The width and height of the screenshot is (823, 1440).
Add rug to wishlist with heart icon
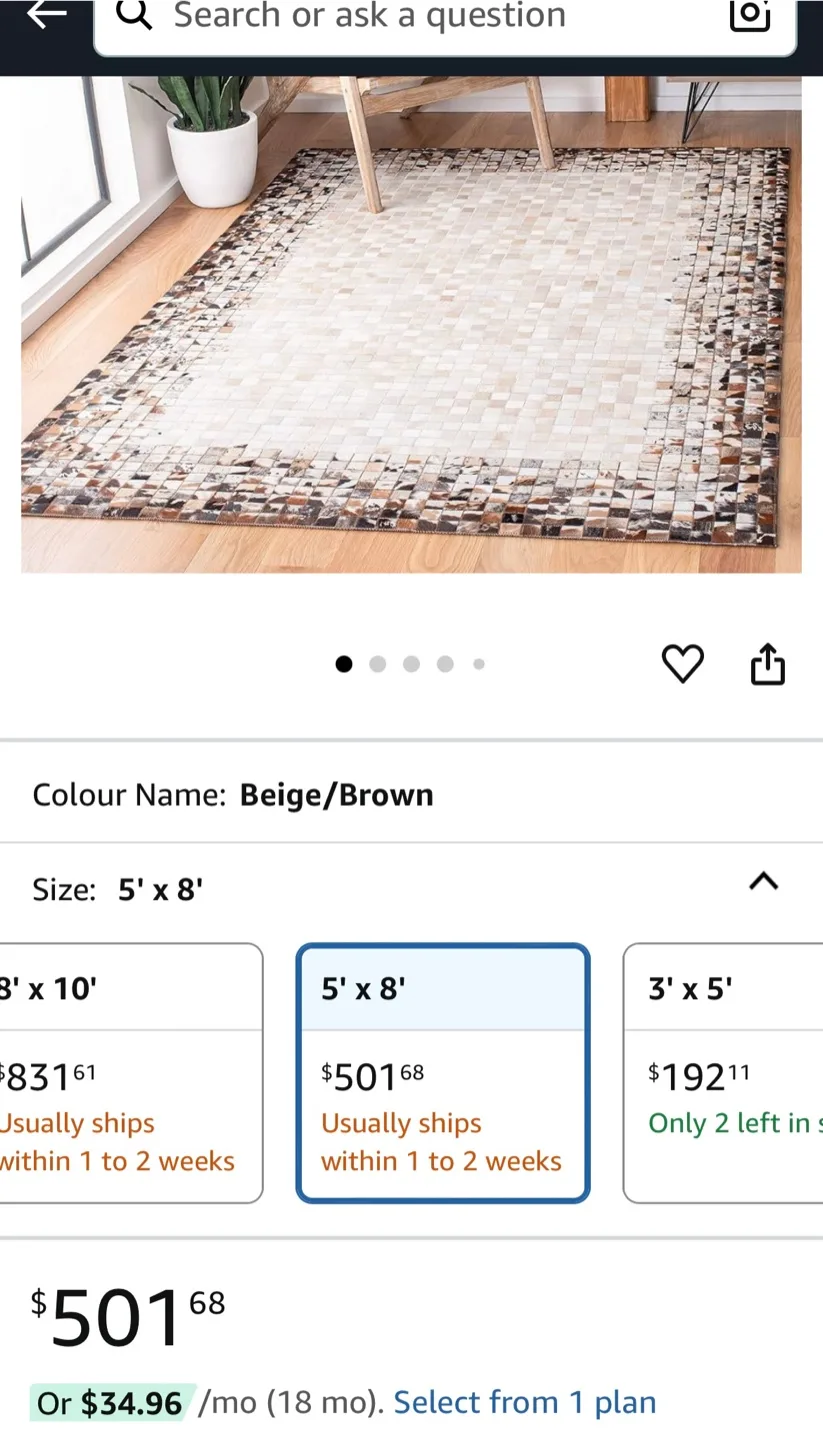point(683,663)
